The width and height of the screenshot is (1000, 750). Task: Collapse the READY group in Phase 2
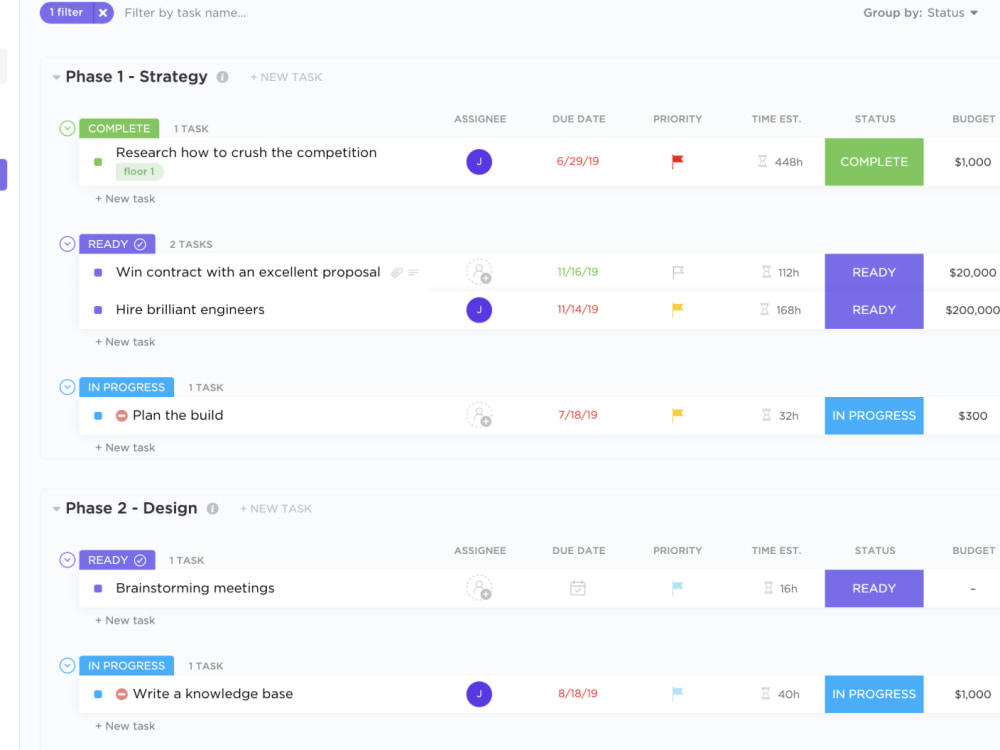[67, 560]
